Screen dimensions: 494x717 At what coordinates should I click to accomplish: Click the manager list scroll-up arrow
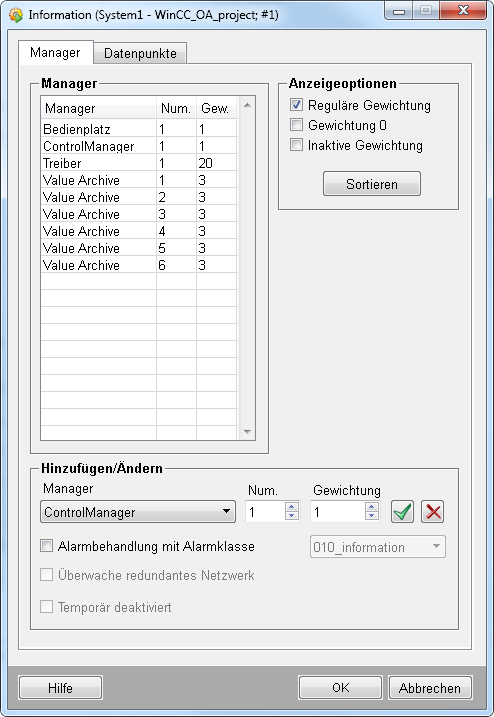coord(247,105)
